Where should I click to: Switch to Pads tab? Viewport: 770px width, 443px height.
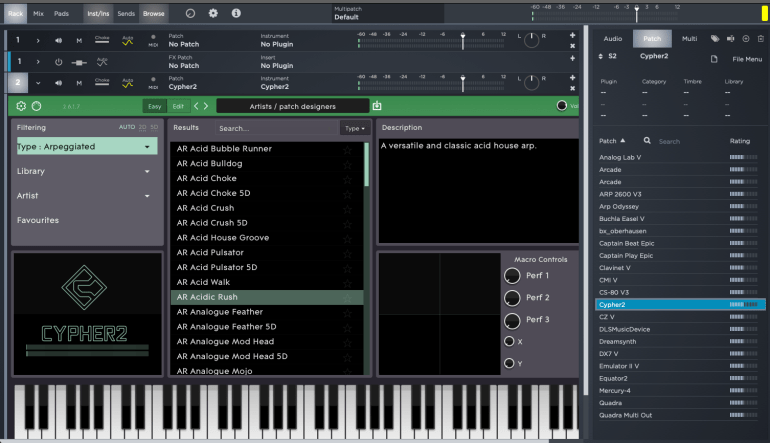click(x=61, y=13)
